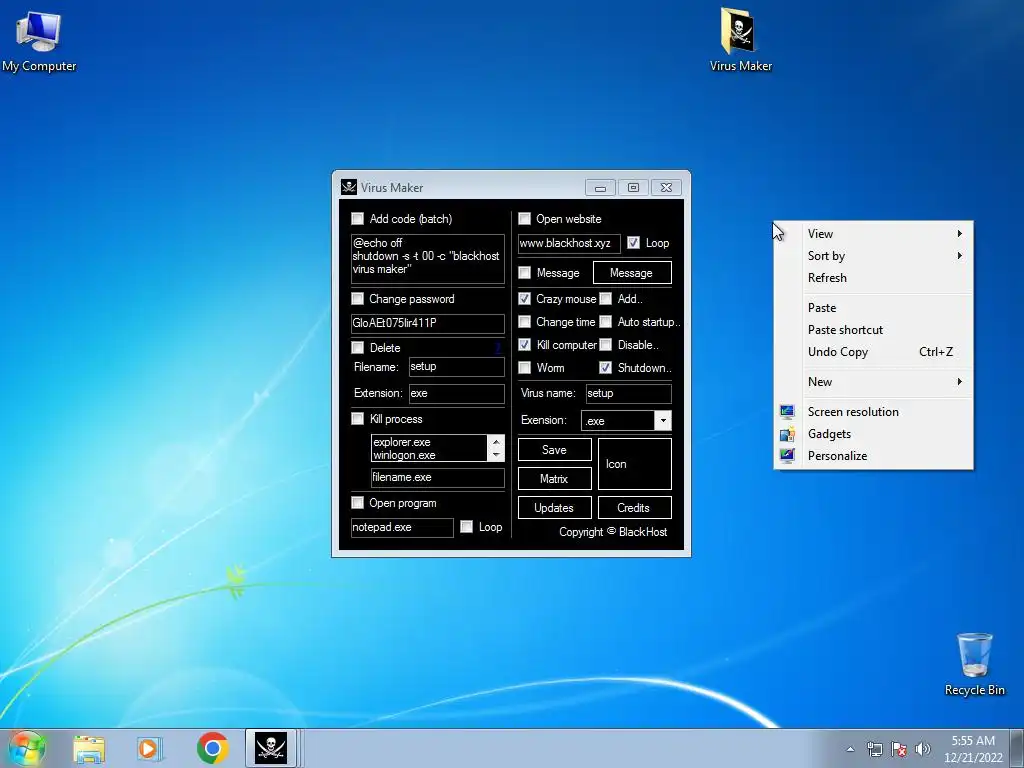Select the Recycle Bin desktop icon
The image size is (1024, 768).
(x=974, y=664)
